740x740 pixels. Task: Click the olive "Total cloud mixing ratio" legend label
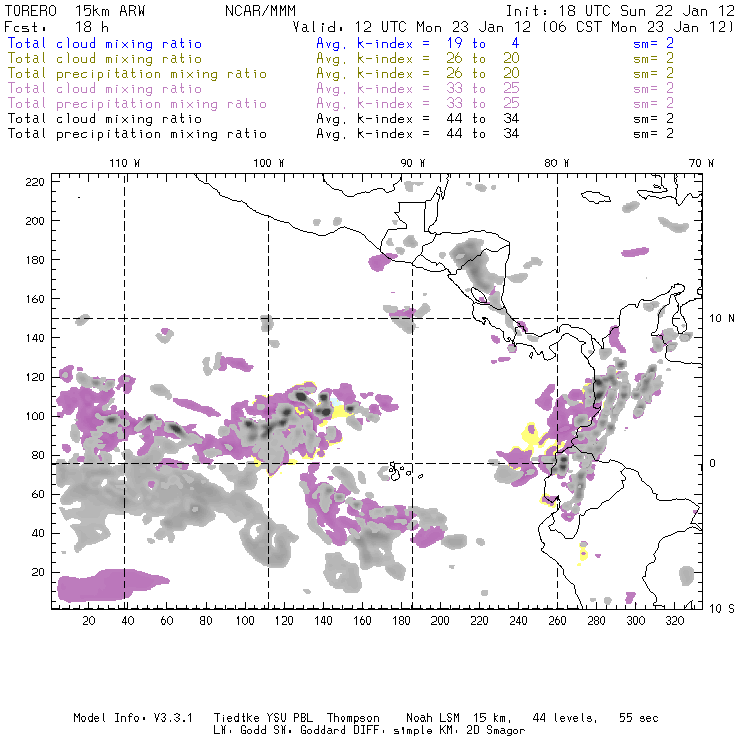click(104, 59)
